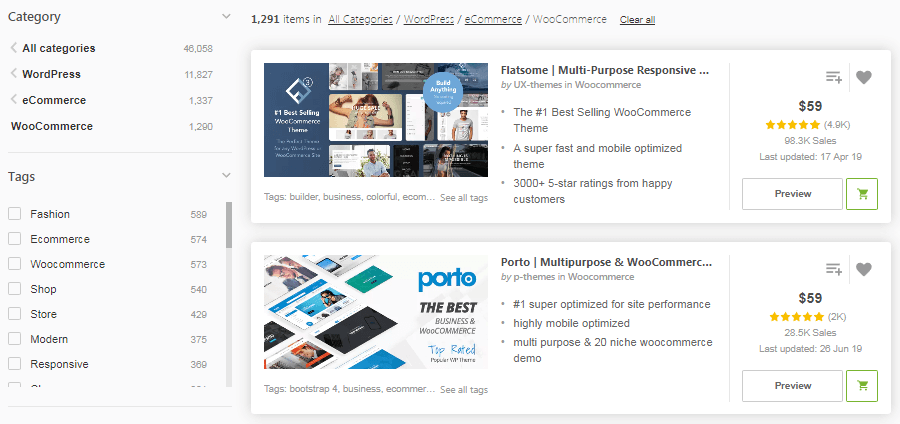Select the WooCommerce category item
Image resolution: width=900 pixels, height=424 pixels.
tap(52, 126)
